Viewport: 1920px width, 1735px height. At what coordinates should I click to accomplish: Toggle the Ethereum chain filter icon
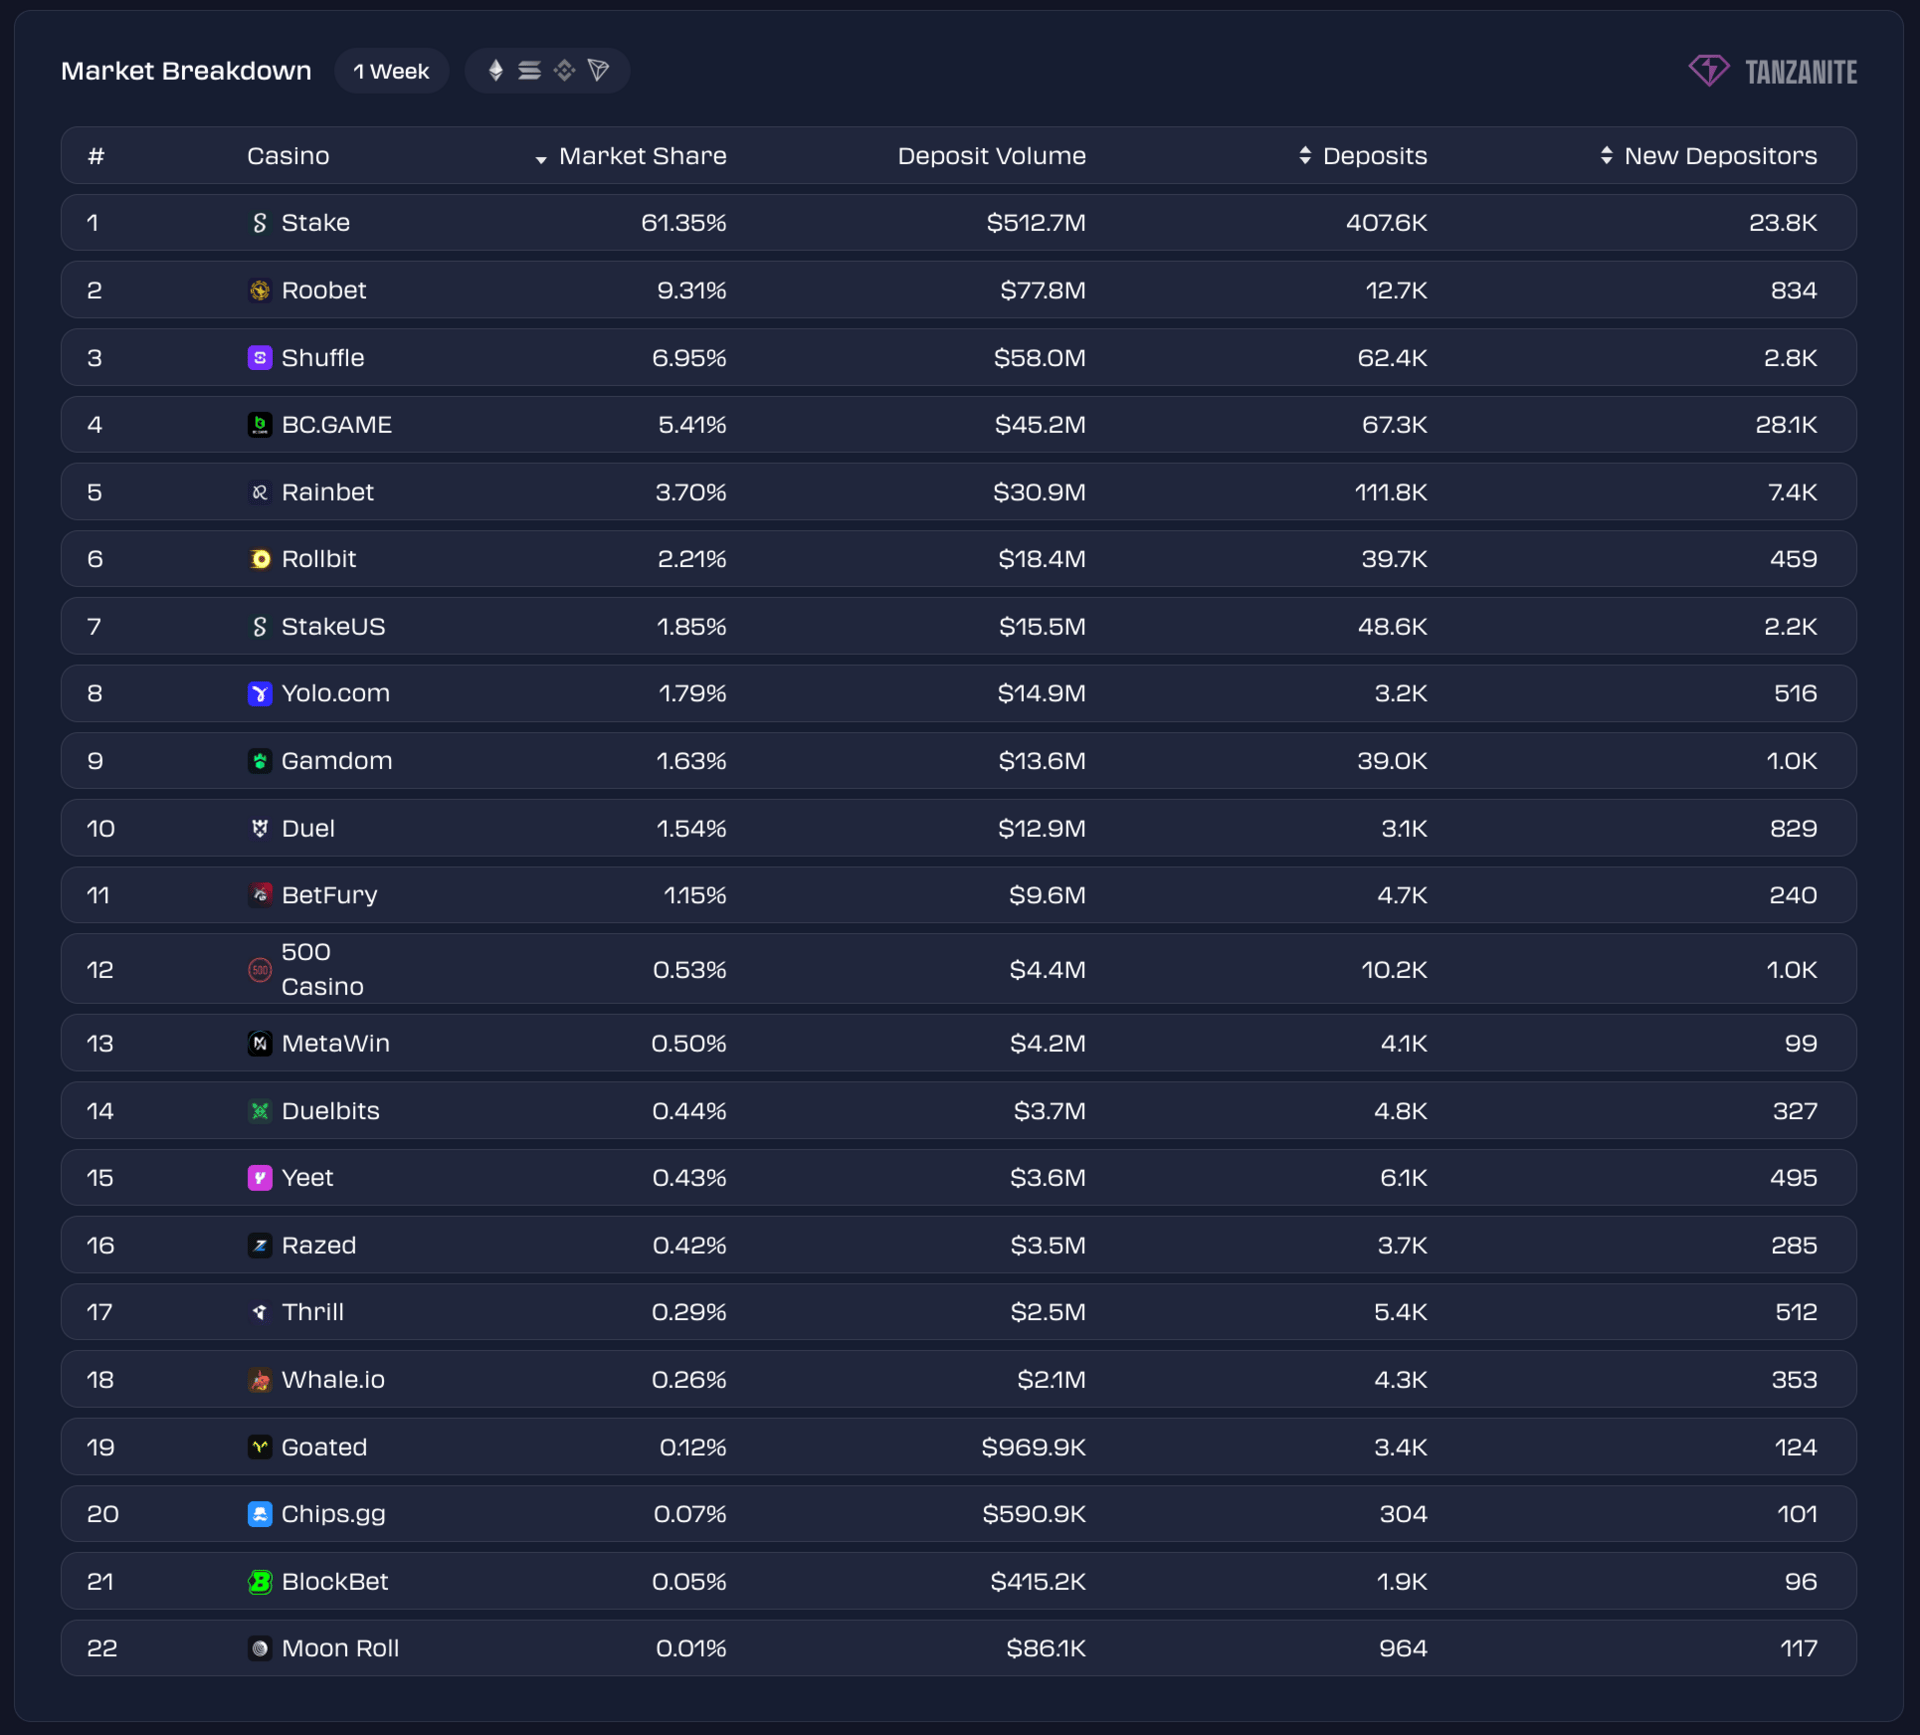point(495,70)
